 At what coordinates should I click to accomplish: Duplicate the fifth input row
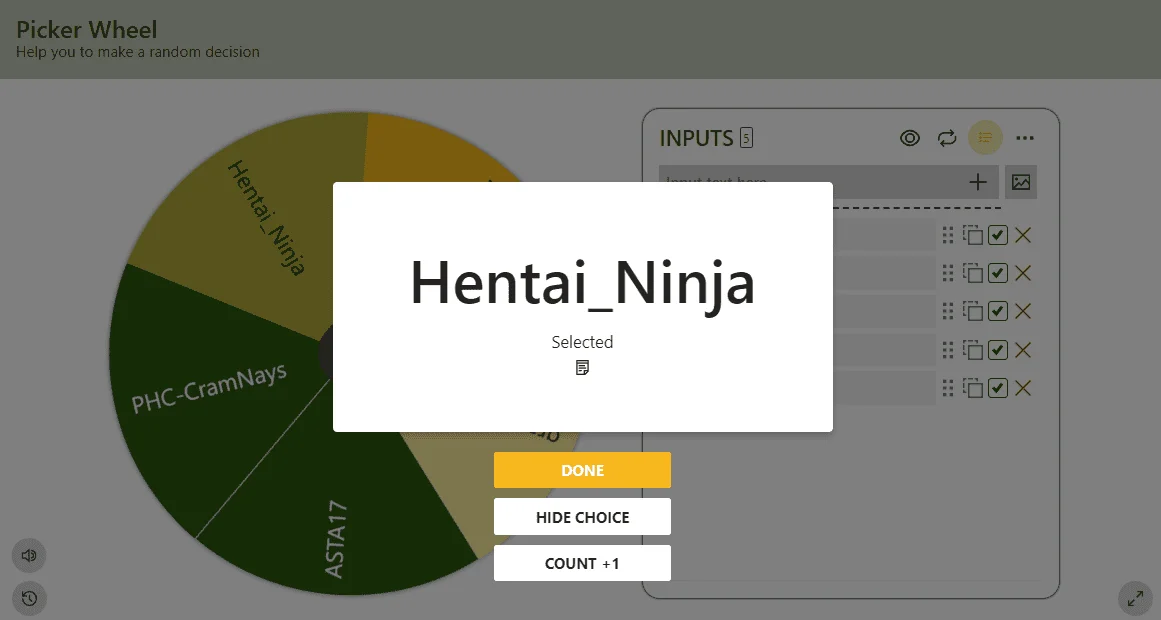[973, 388]
